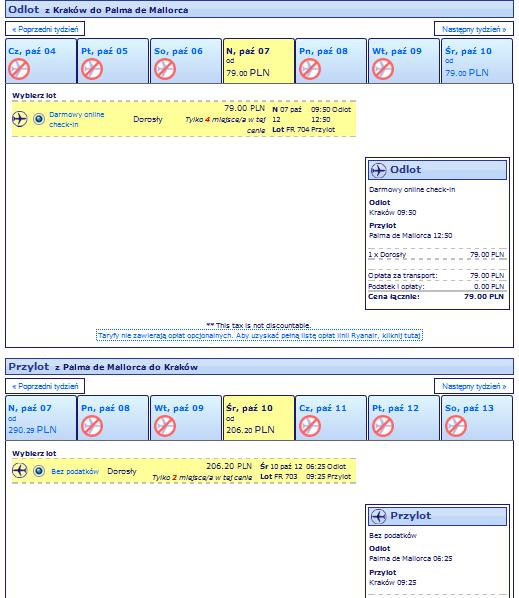Select departure day N, paź 07 tab

[259, 61]
